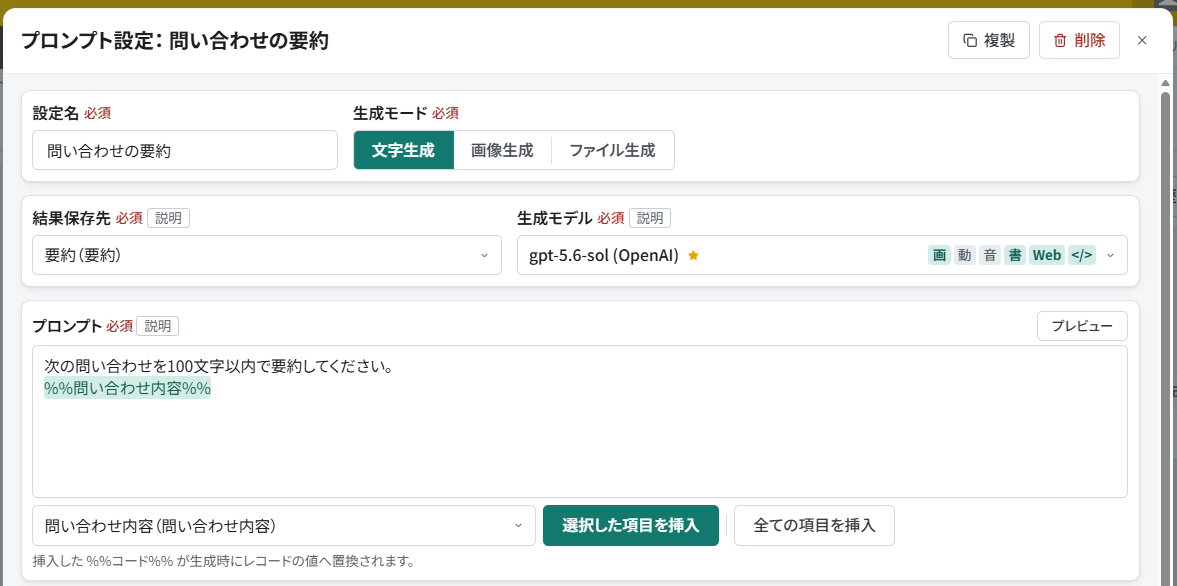
Task: Click the Web capability badge
Action: [1046, 255]
